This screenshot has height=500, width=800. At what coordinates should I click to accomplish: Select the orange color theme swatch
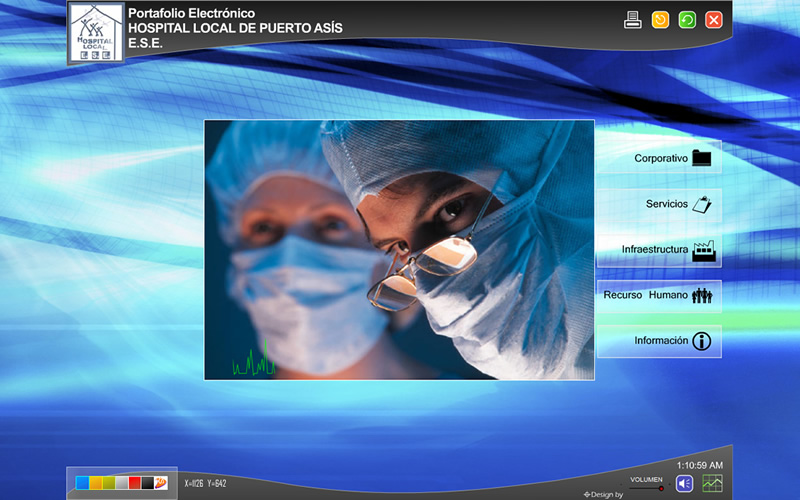point(95,483)
